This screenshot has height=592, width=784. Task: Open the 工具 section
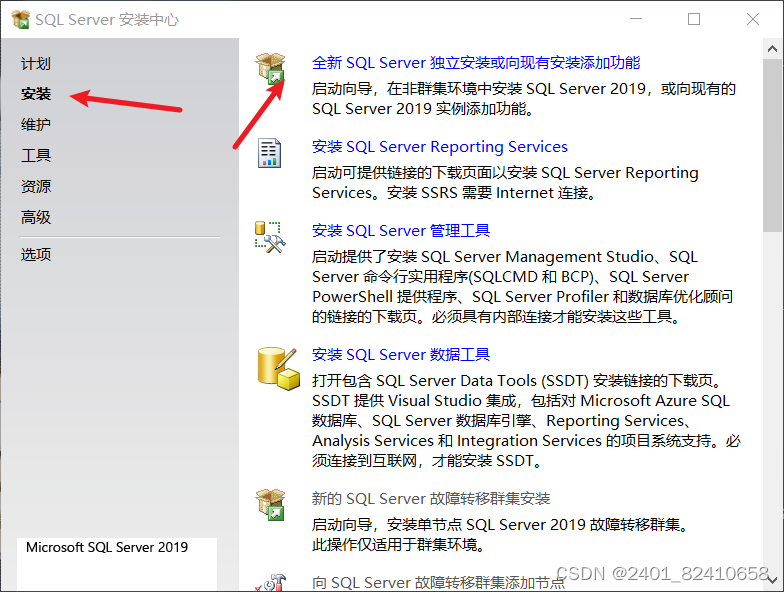click(36, 155)
